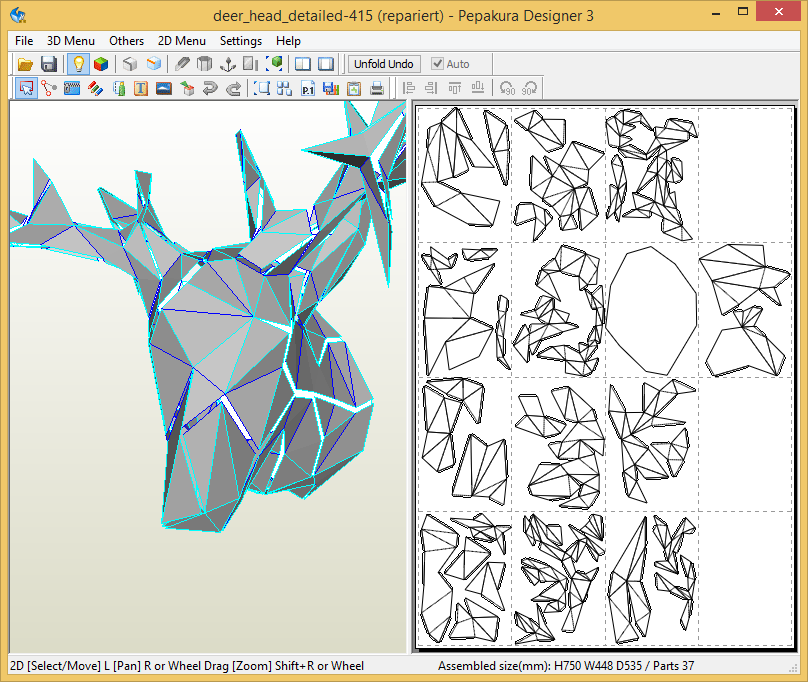Click the color pencils edge color icon
Viewport: 808px width, 682px height.
click(95, 89)
